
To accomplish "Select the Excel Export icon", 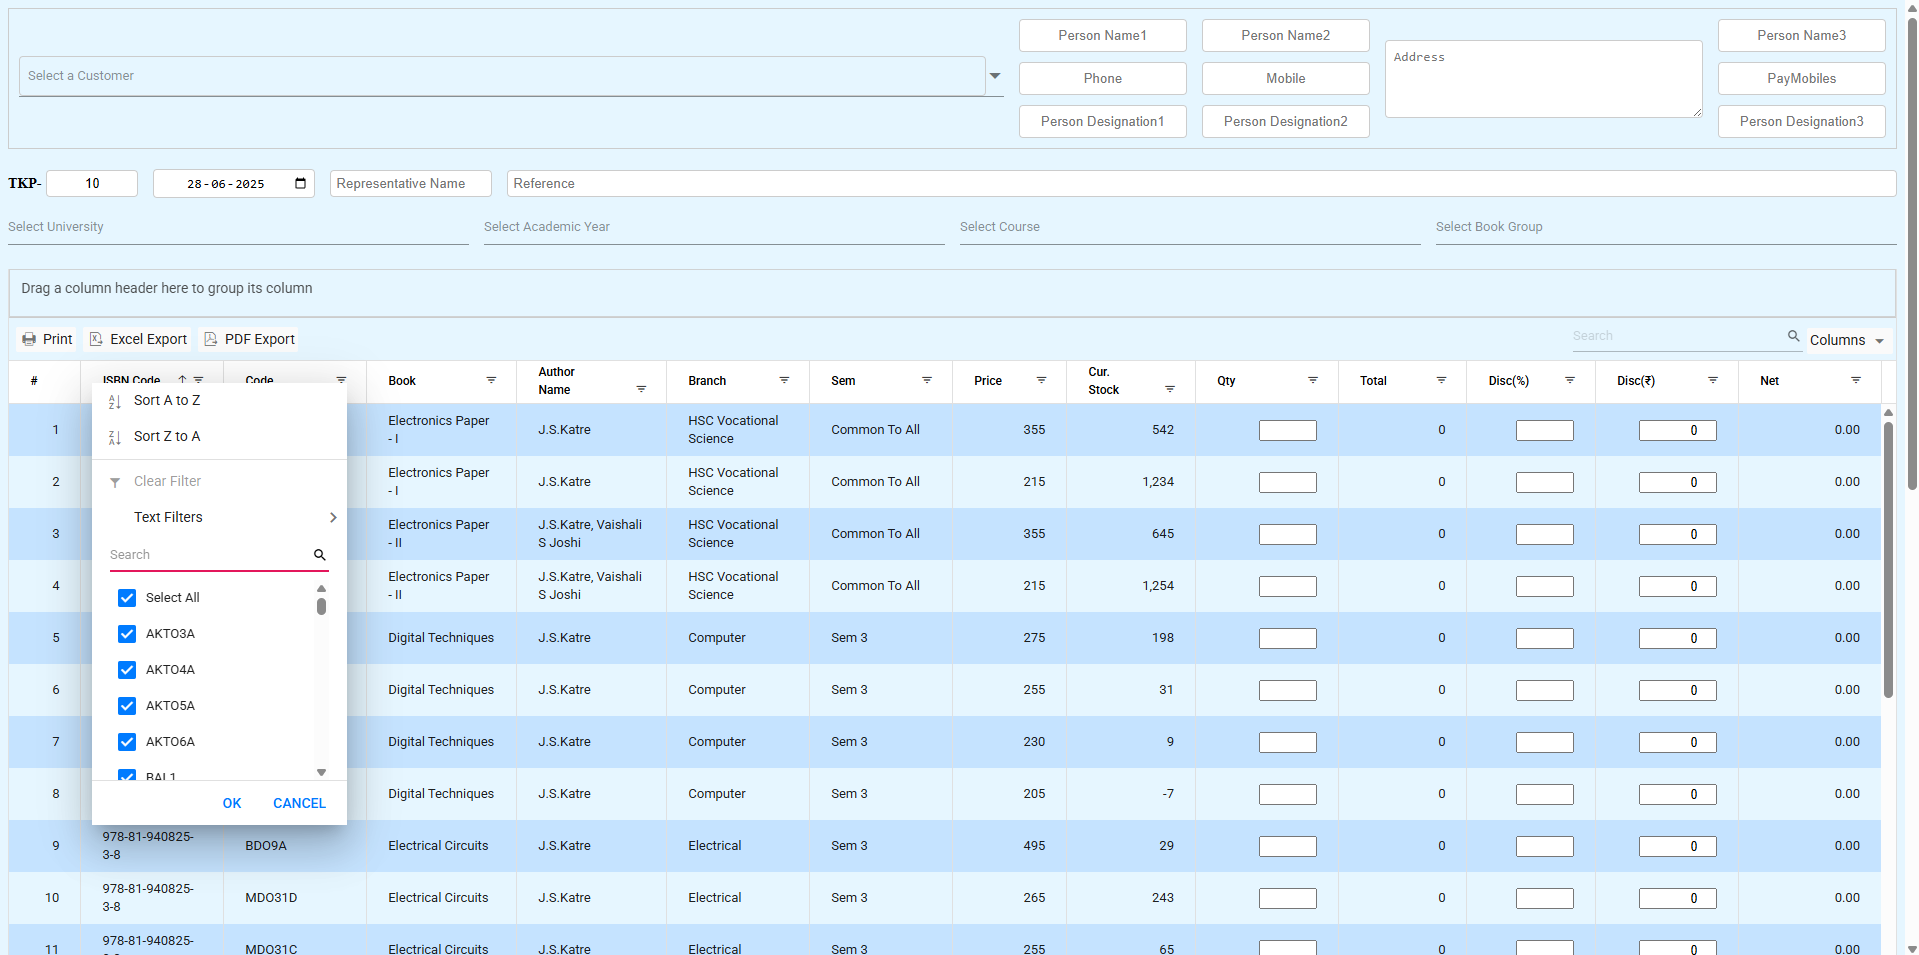I will pyautogui.click(x=96, y=339).
